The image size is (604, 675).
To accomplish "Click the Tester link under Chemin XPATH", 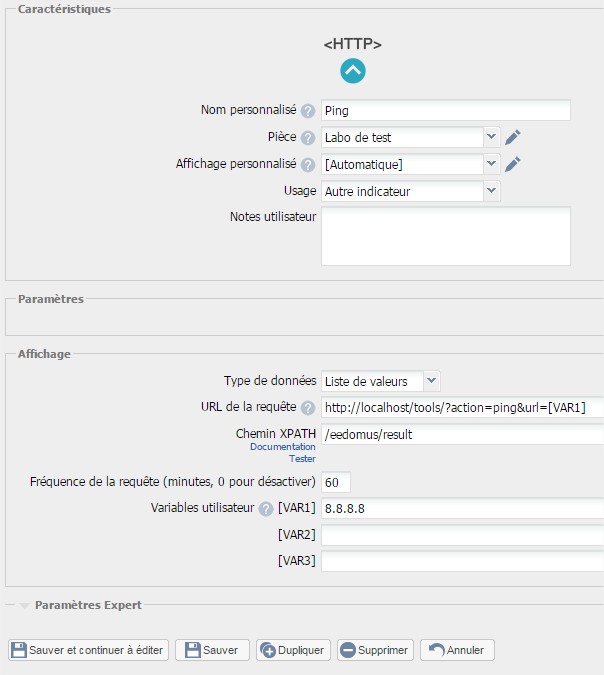I will pos(302,459).
